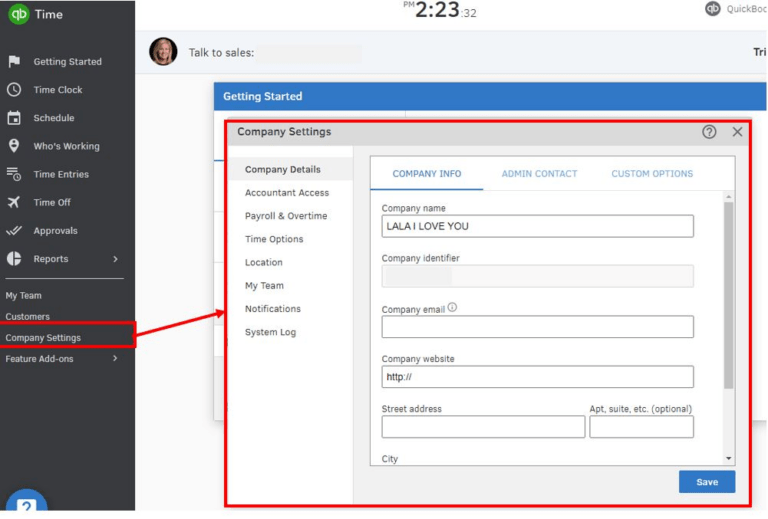This screenshot has height=519, width=768.
Task: Open Time Clock via clock icon
Action: (x=14, y=90)
